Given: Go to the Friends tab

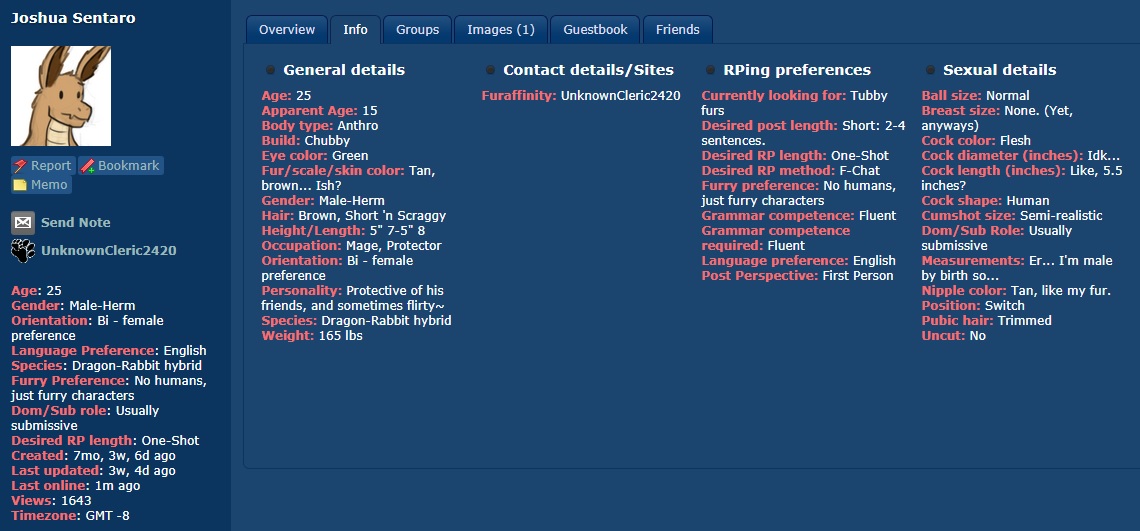Looking at the screenshot, I should coord(678,30).
